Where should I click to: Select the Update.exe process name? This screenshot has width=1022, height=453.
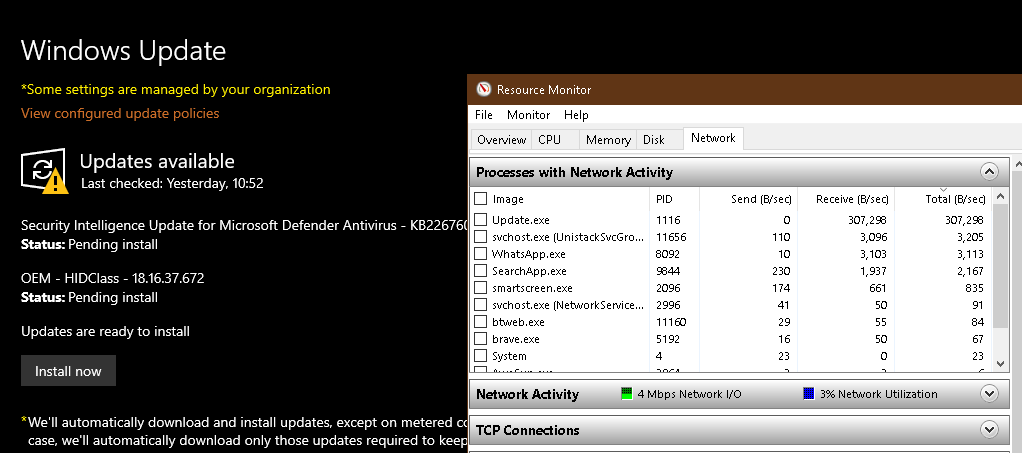click(x=521, y=220)
